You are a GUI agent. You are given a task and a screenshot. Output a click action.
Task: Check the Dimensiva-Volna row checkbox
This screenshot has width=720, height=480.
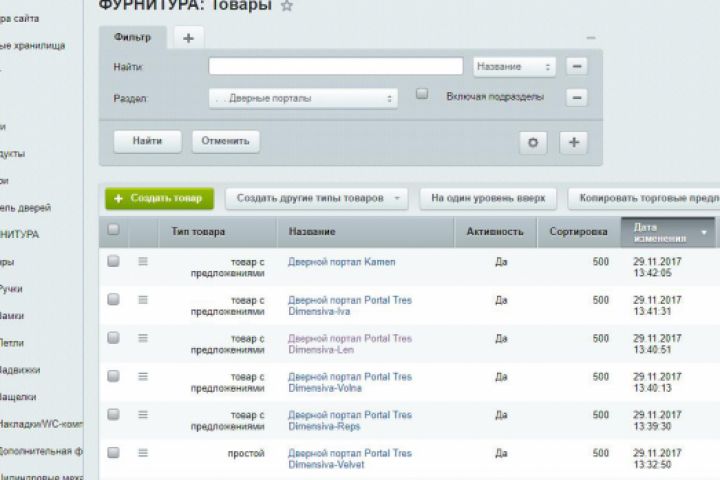(x=113, y=376)
